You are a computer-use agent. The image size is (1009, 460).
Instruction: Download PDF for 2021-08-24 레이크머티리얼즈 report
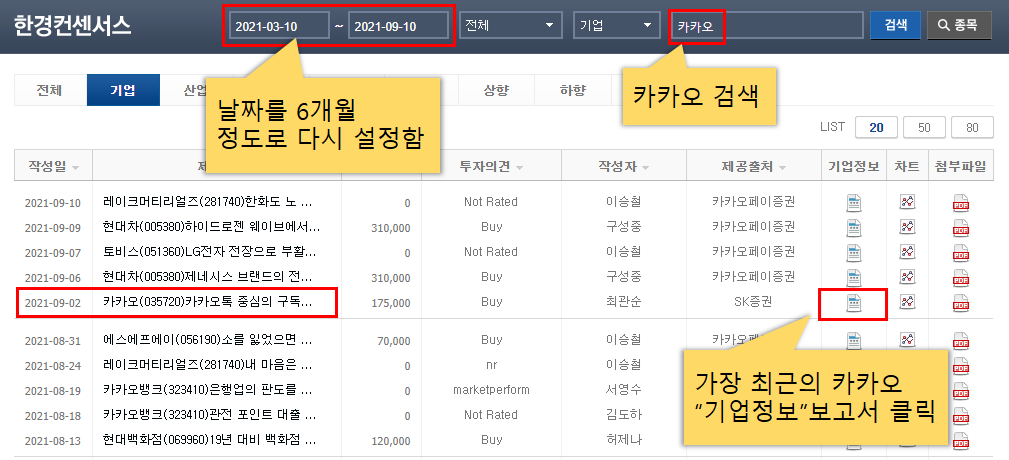coord(961,365)
